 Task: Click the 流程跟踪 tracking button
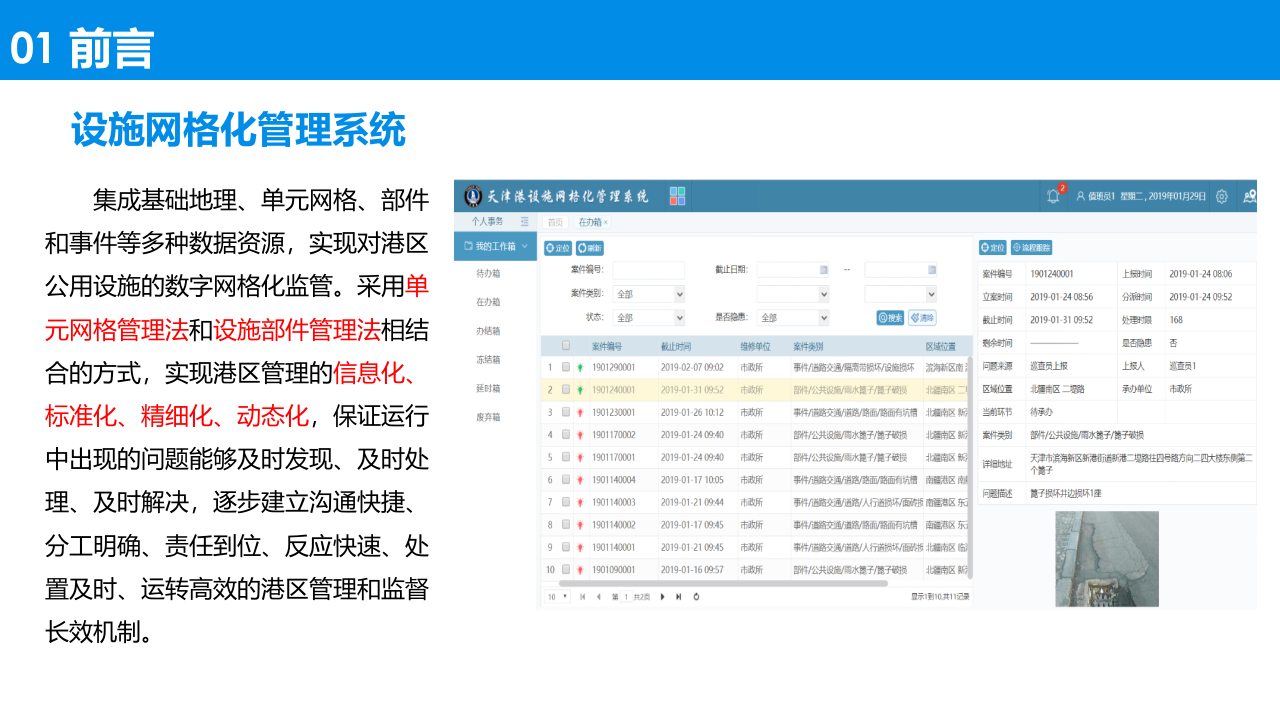[1031, 248]
